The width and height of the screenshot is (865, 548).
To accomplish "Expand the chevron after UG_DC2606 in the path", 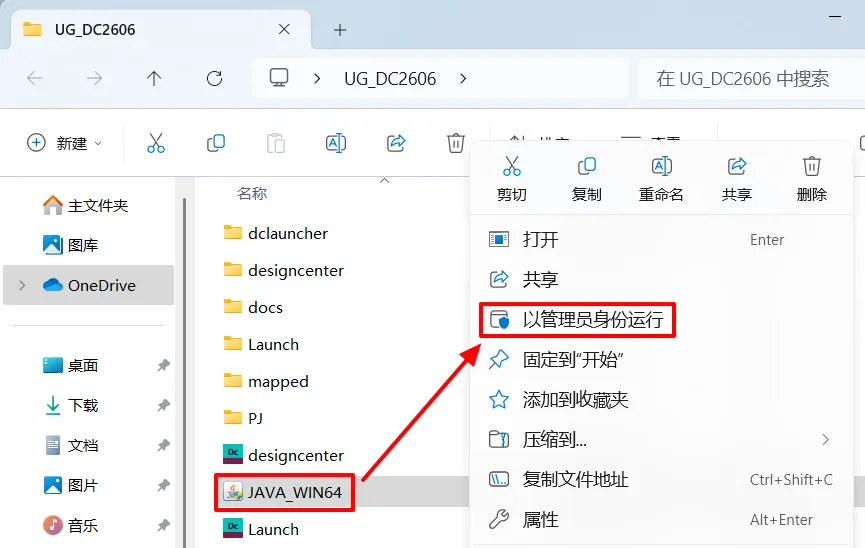I will 463,79.
